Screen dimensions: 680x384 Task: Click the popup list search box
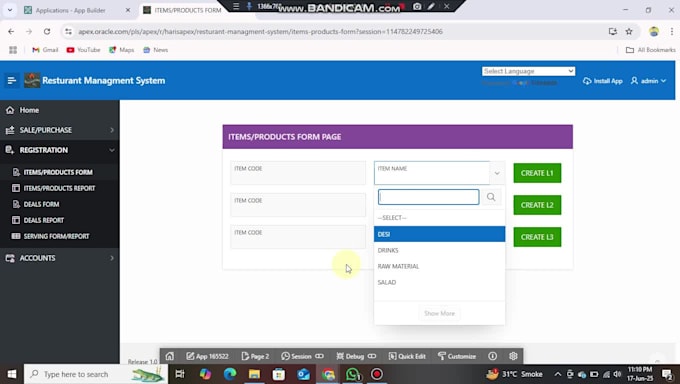click(428, 197)
